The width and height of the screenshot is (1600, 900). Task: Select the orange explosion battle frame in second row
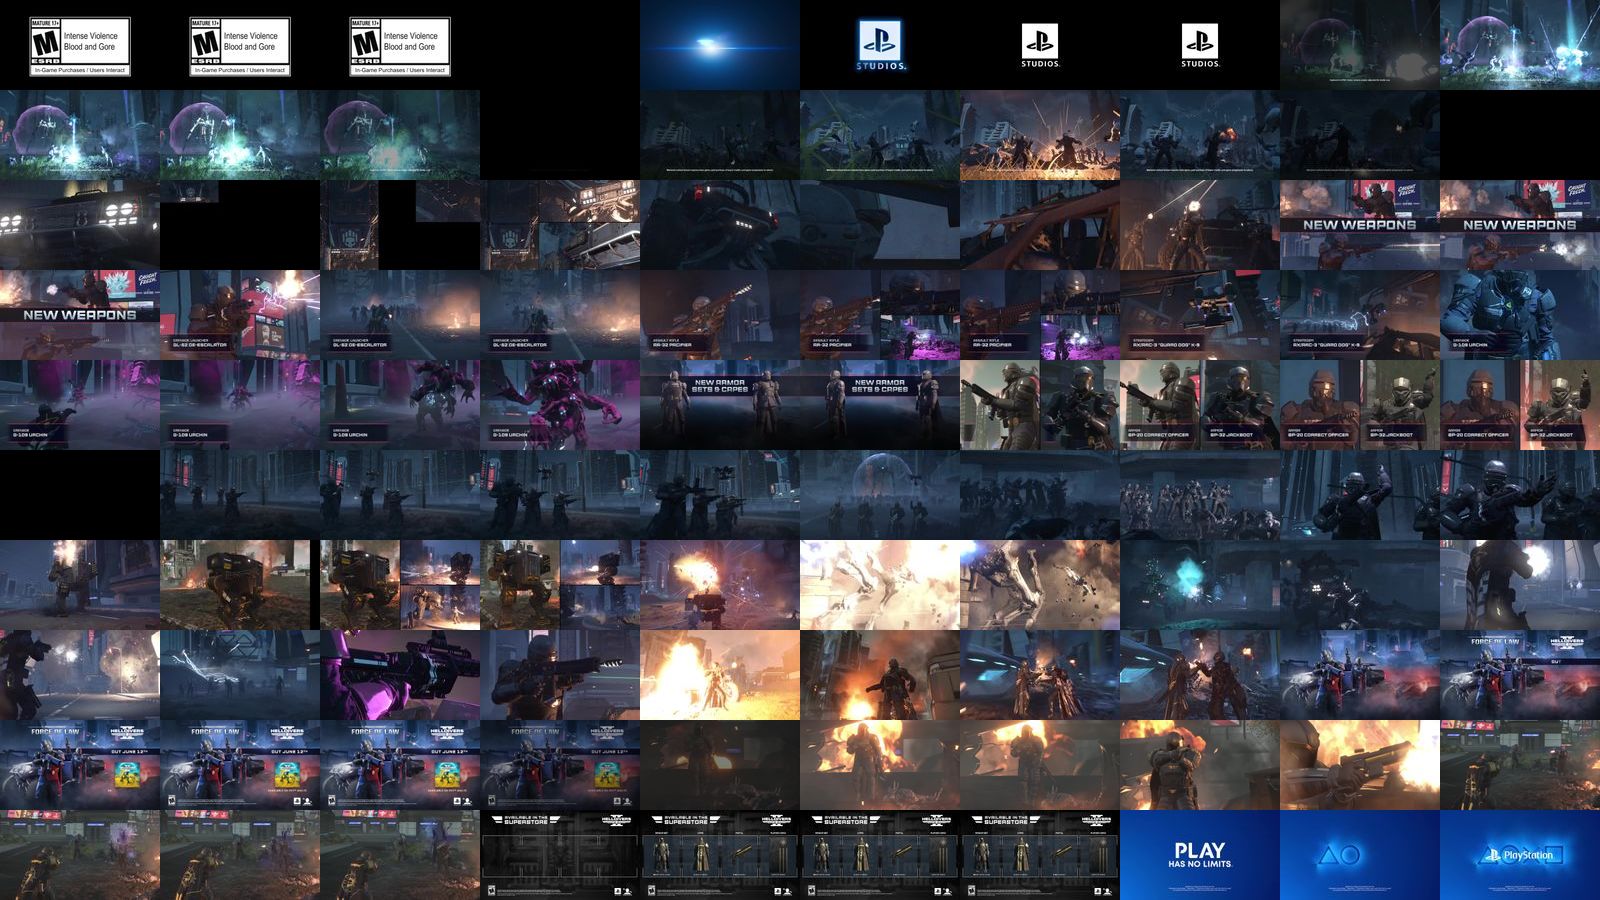pos(1040,135)
